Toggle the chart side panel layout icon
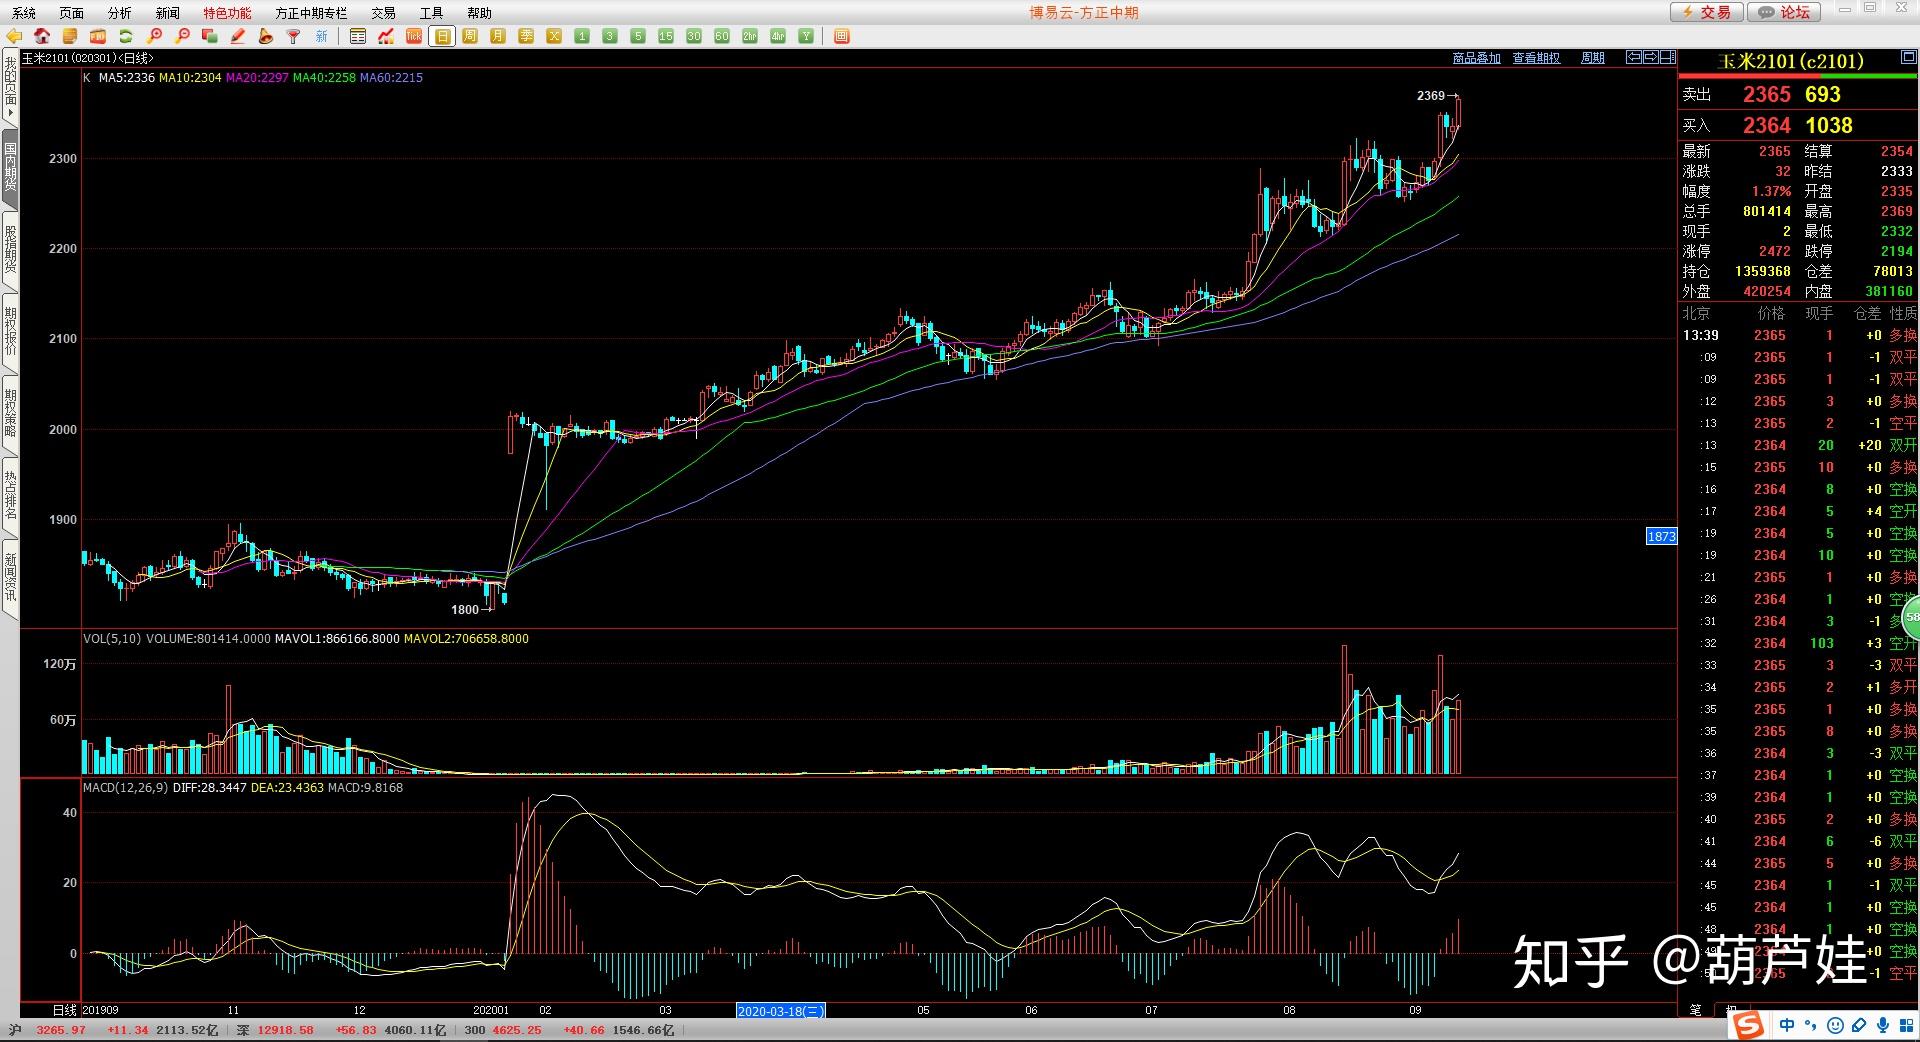1920x1042 pixels. (1668, 57)
